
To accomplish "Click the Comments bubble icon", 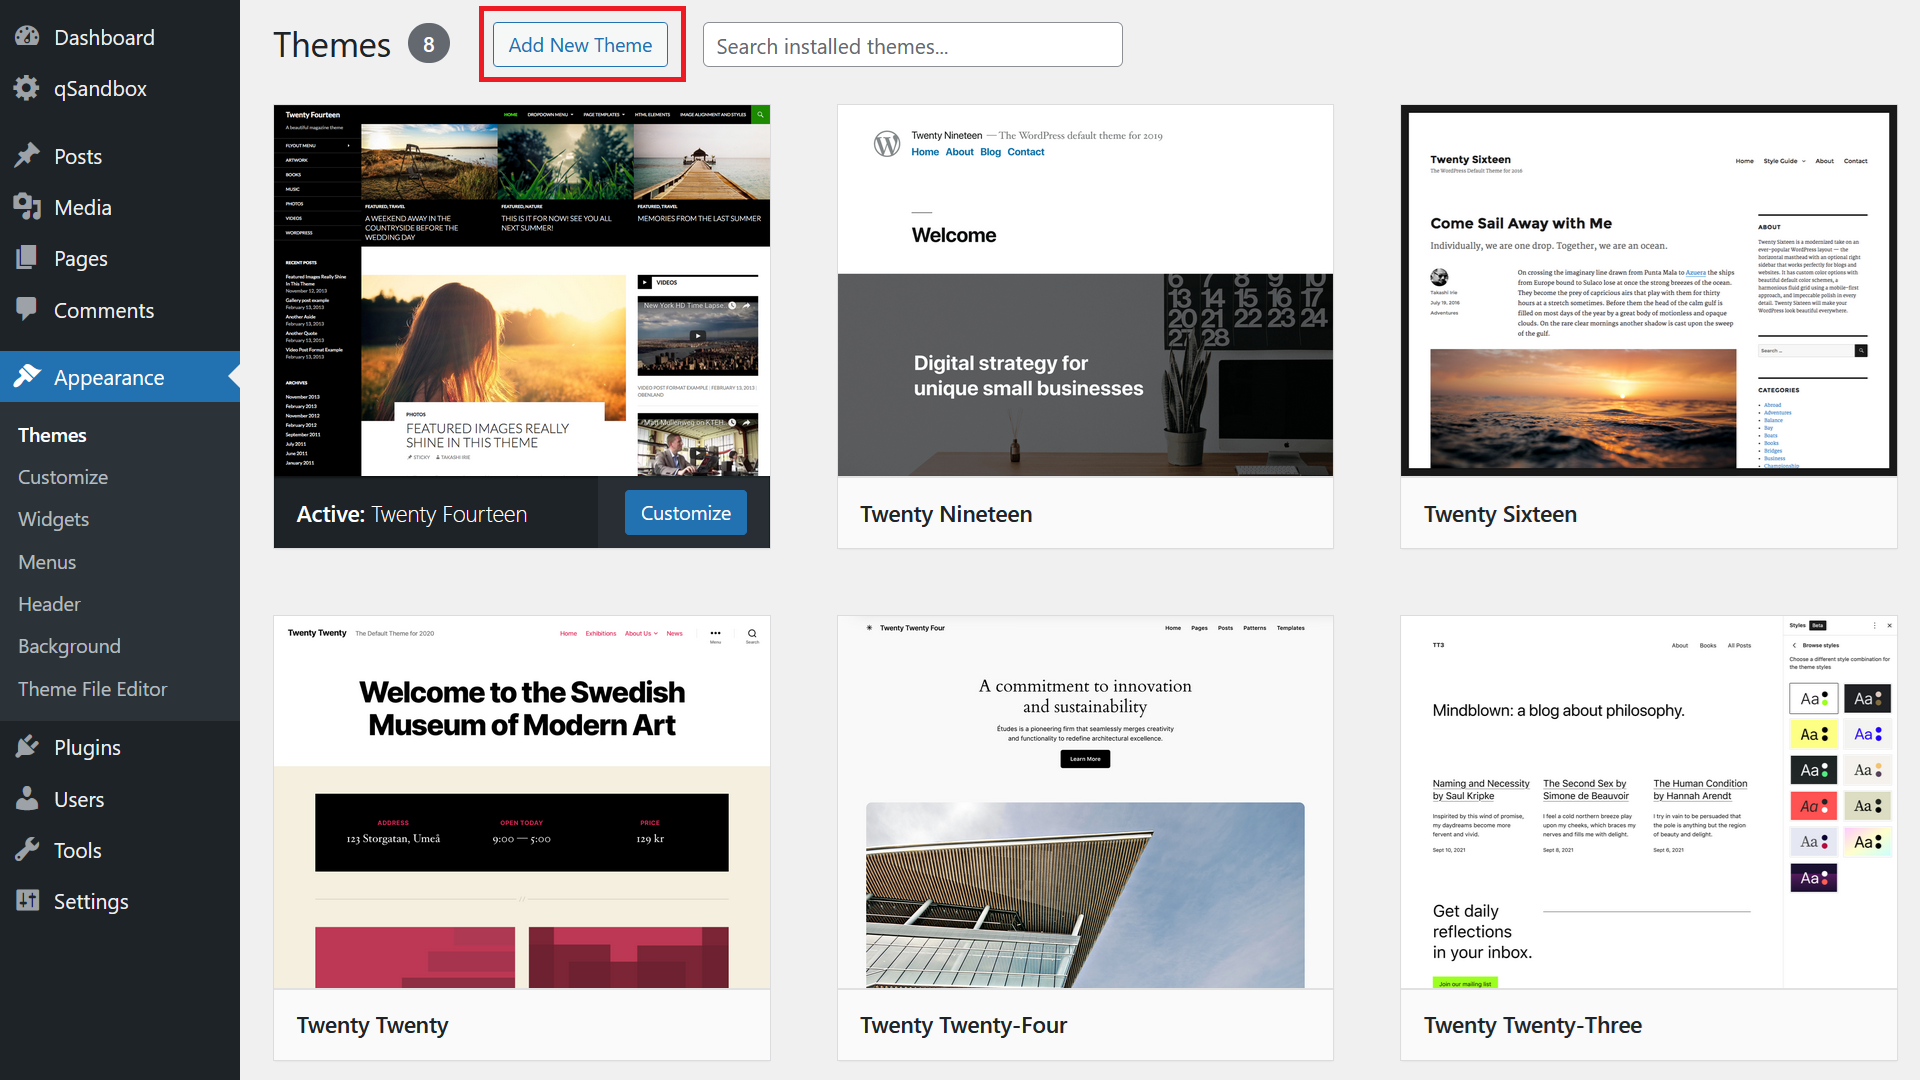I will point(27,310).
